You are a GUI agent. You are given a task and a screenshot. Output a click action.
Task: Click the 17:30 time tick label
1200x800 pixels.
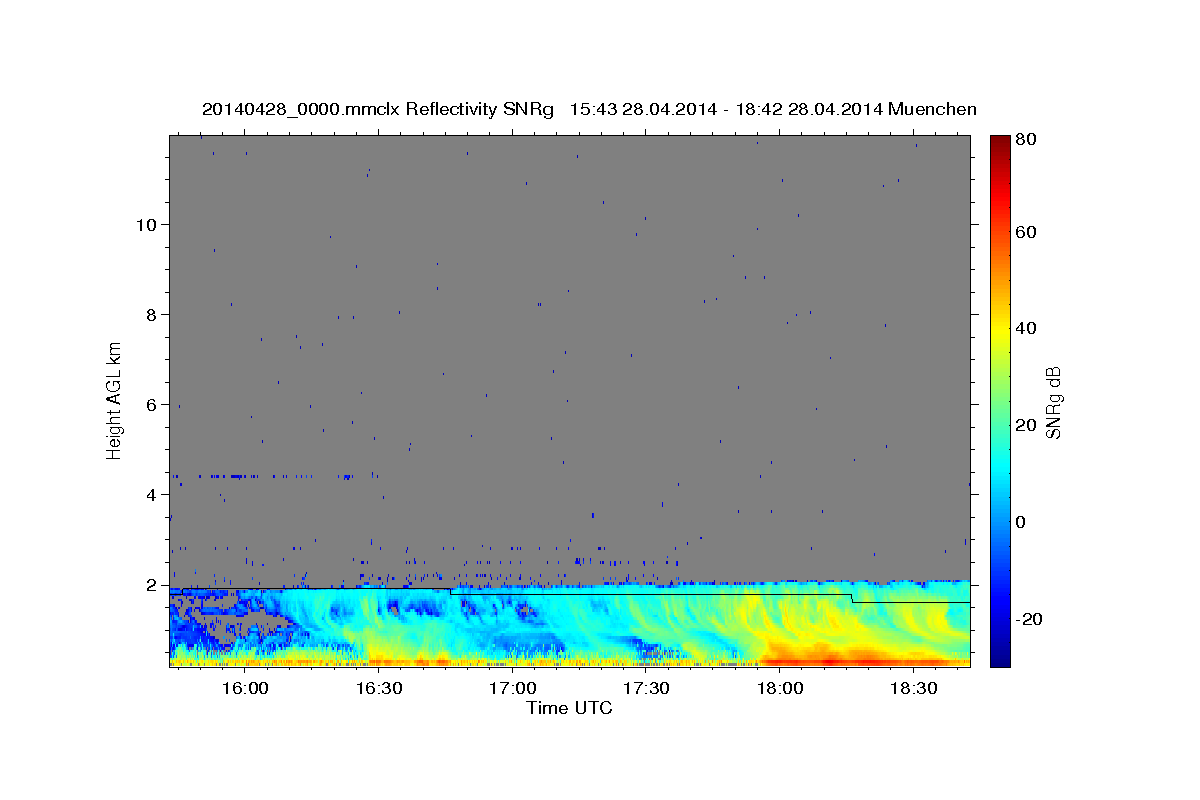pyautogui.click(x=646, y=689)
